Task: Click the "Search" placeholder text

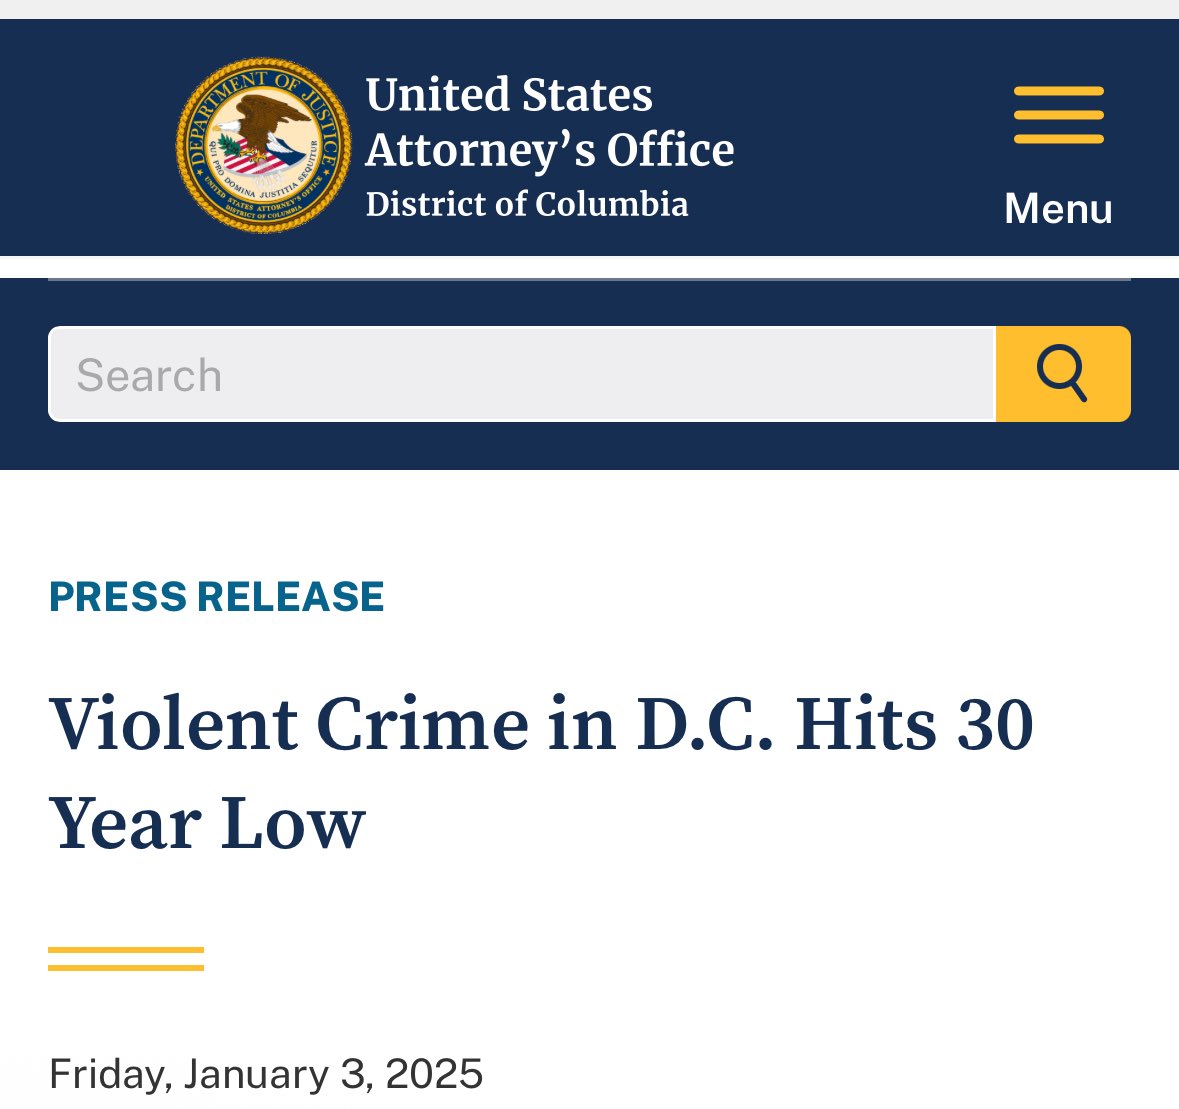Action: [149, 376]
